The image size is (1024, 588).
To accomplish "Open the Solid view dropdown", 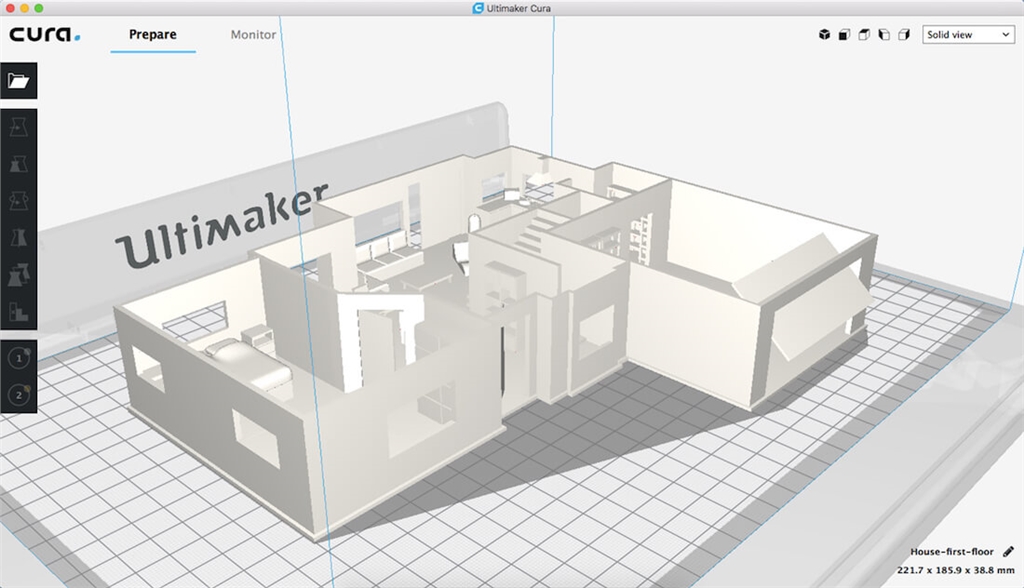I will (x=968, y=35).
